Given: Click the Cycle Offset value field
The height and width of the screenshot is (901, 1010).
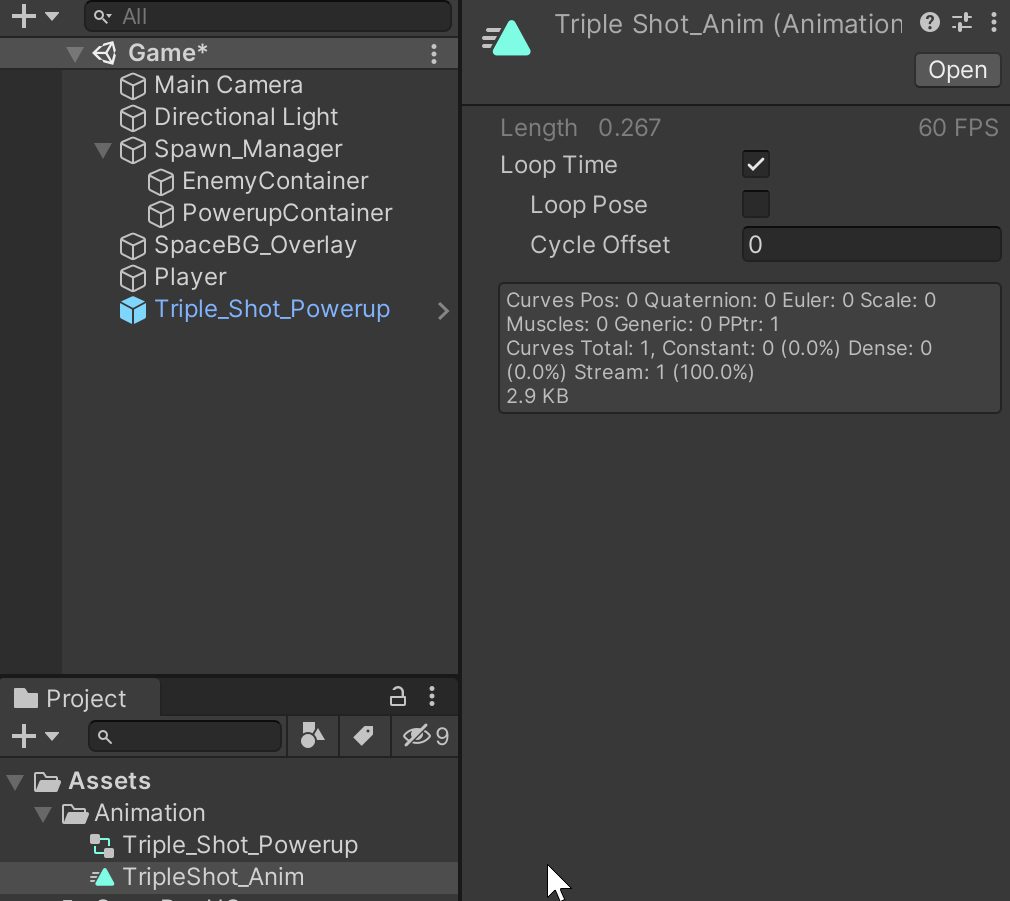Looking at the screenshot, I should click(872, 244).
